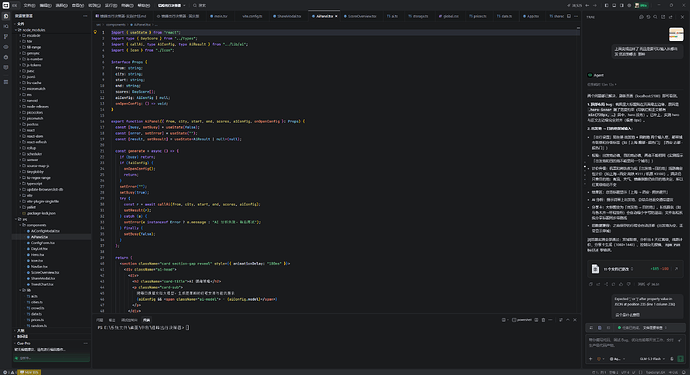Viewport: 690px width, 375px height.
Task: Open the GLM model selector dropdown in the chat input
Action: (652, 359)
